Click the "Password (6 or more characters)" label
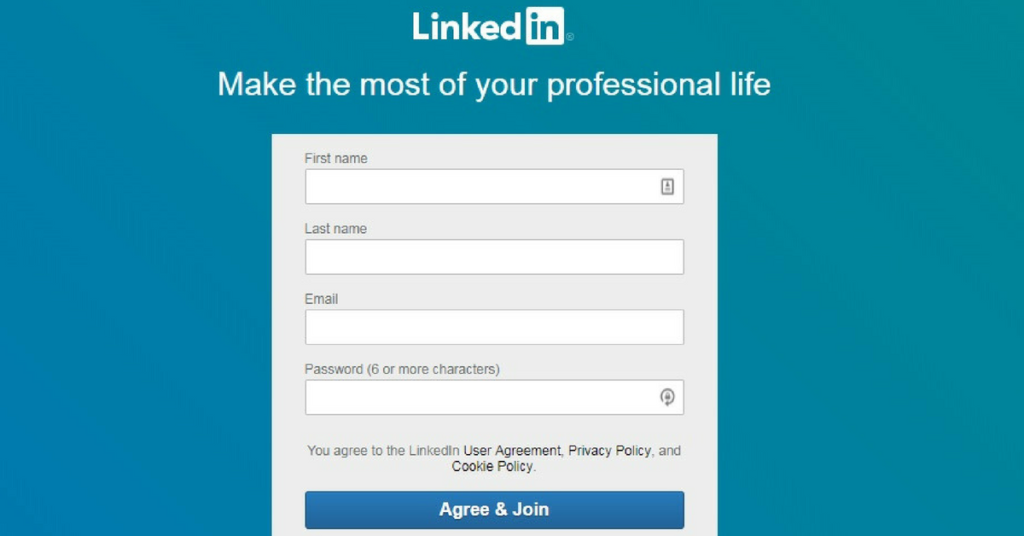 click(x=402, y=370)
